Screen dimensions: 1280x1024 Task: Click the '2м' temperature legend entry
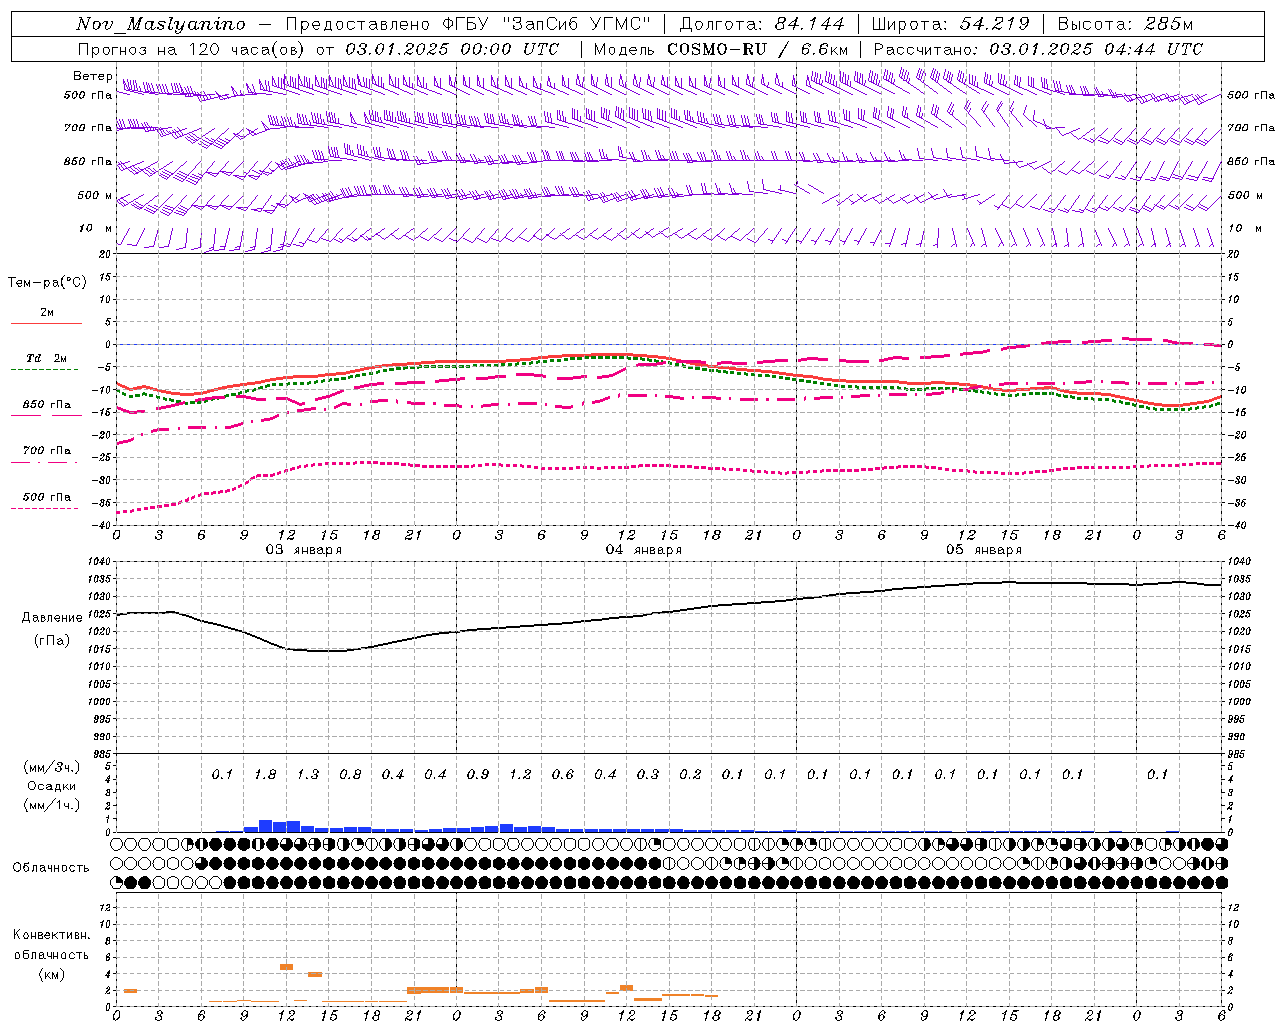pyautogui.click(x=46, y=312)
